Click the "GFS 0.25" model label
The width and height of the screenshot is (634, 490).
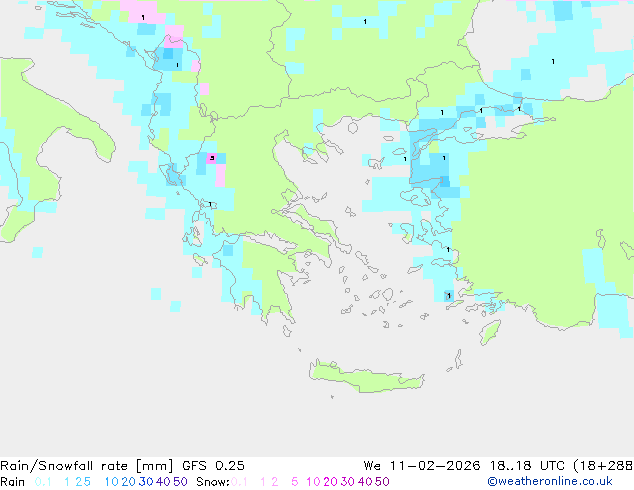tap(213, 466)
